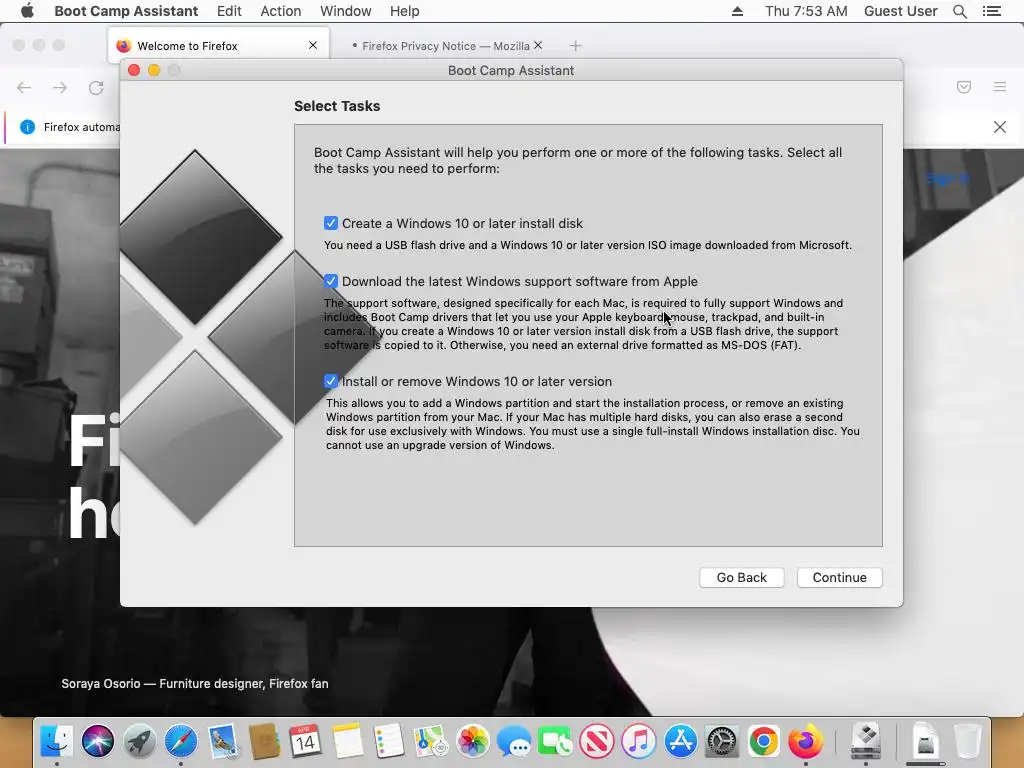
Task: Open FaceTime from the dock
Action: point(555,742)
